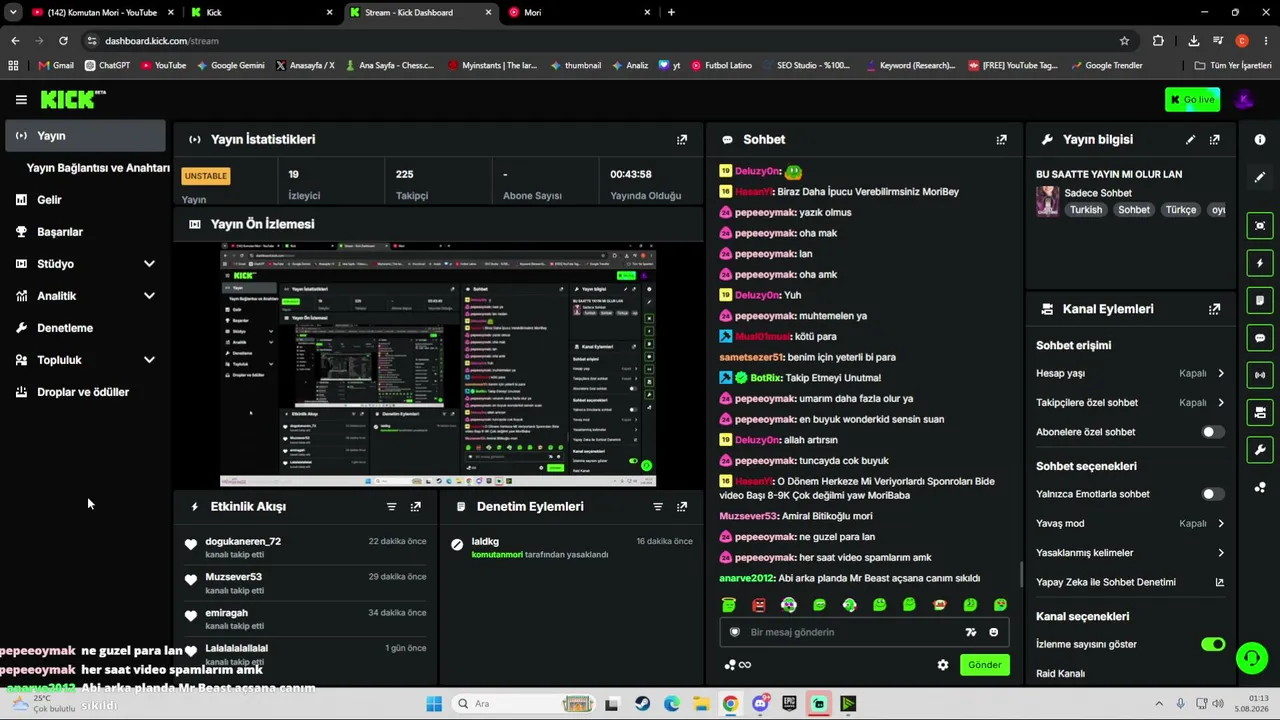Screen dimensions: 1280x720
Task: Open the profile avatar in Kick header
Action: [x=1244, y=99]
